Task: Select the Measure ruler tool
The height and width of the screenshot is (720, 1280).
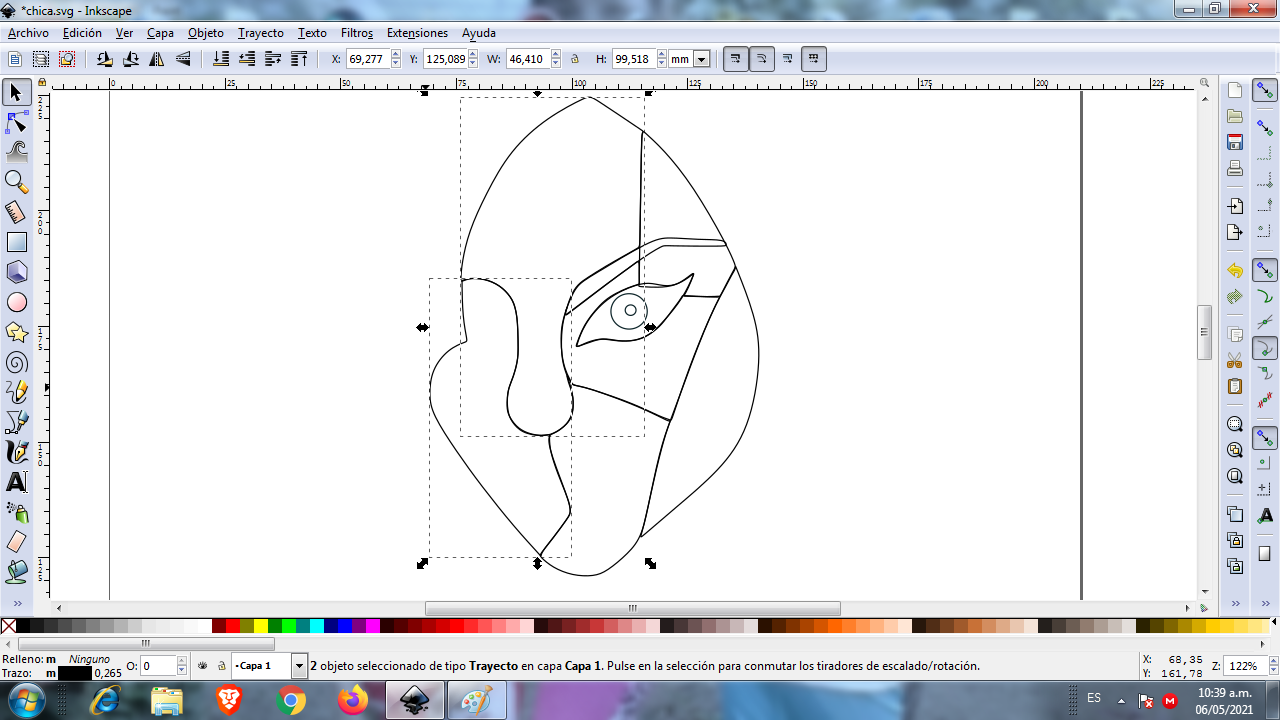Action: click(16, 212)
